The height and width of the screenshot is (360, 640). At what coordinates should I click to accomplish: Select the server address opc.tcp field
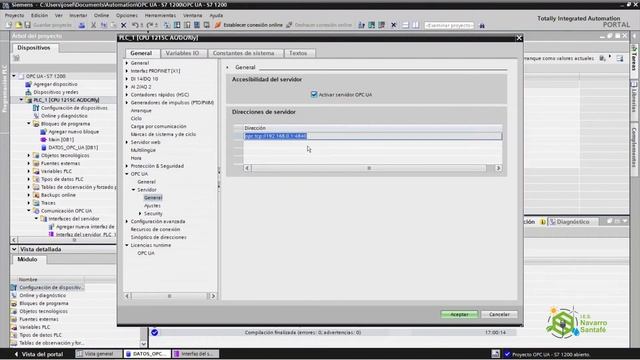click(x=373, y=136)
